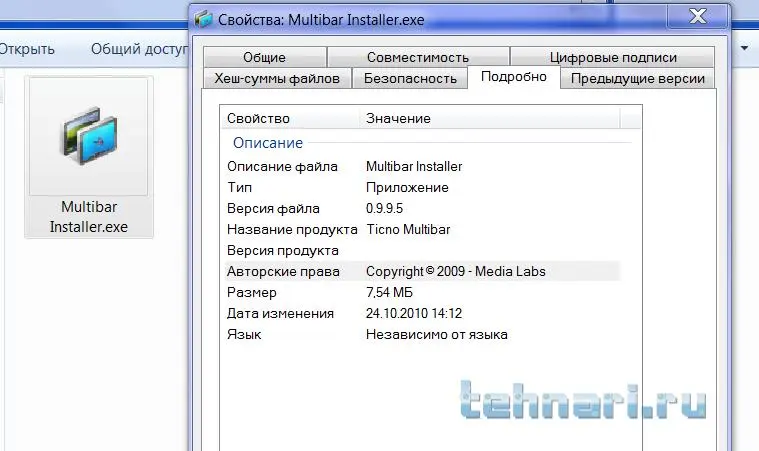Click the date value 24.10.2010 14:12
Viewport: 759px width, 451px height.
click(x=414, y=314)
